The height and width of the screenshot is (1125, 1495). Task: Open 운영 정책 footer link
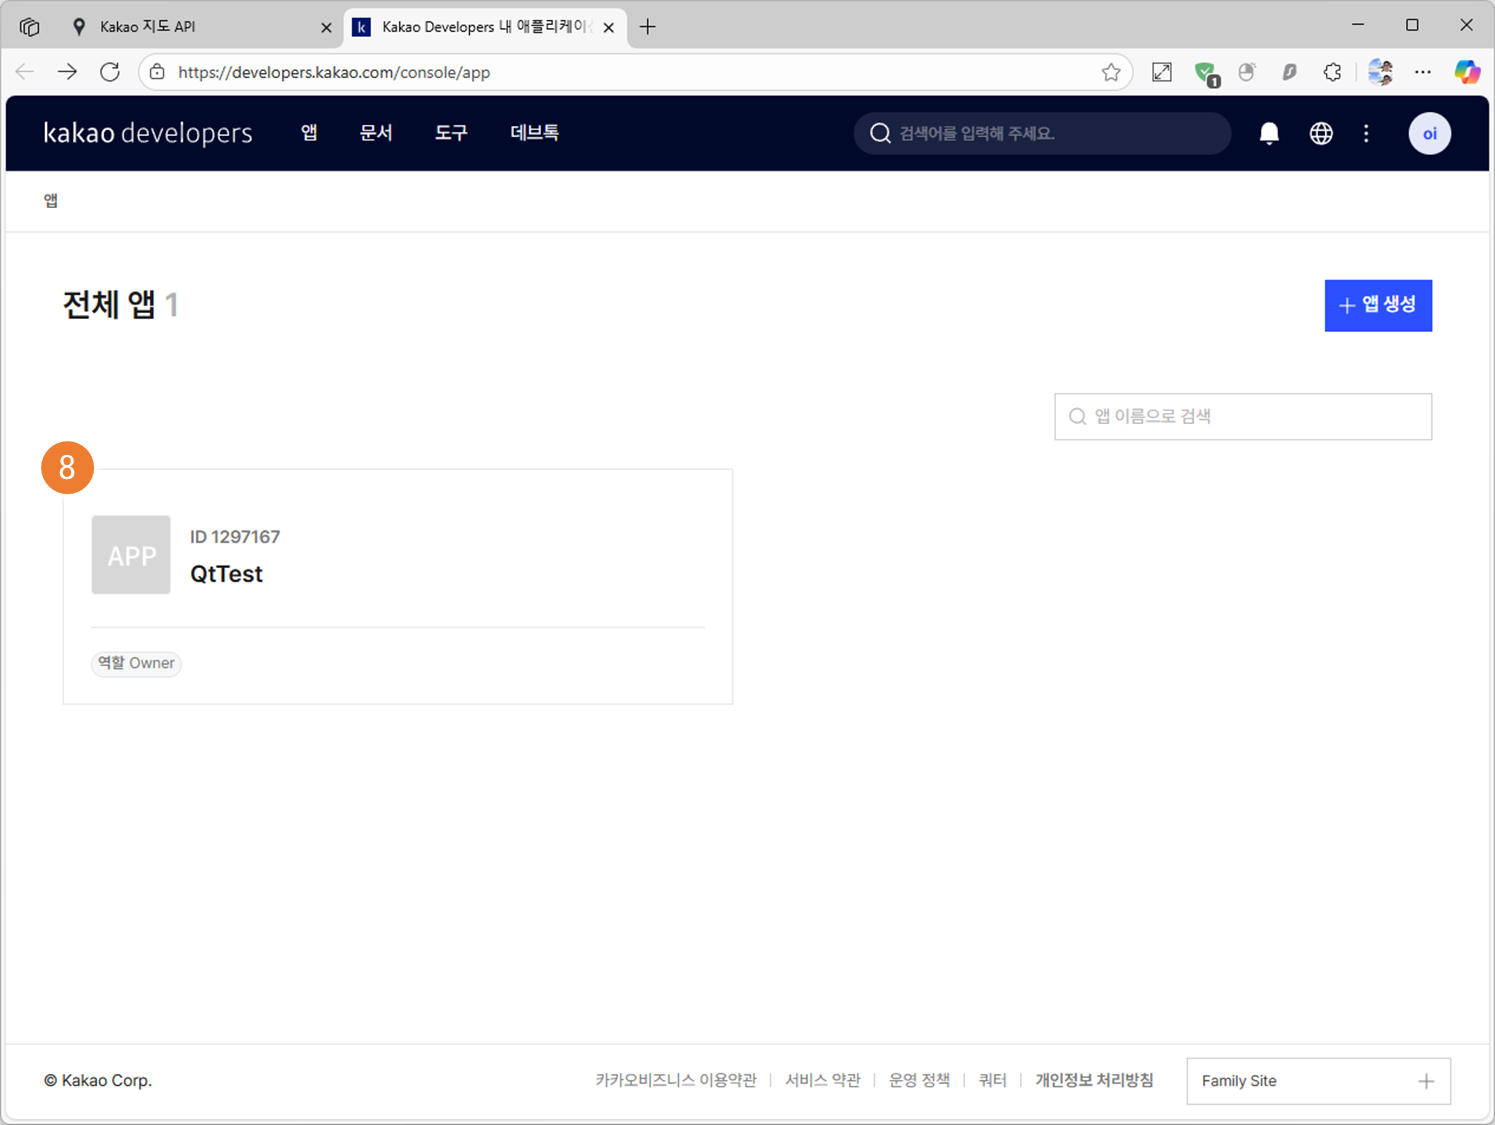pos(920,1080)
